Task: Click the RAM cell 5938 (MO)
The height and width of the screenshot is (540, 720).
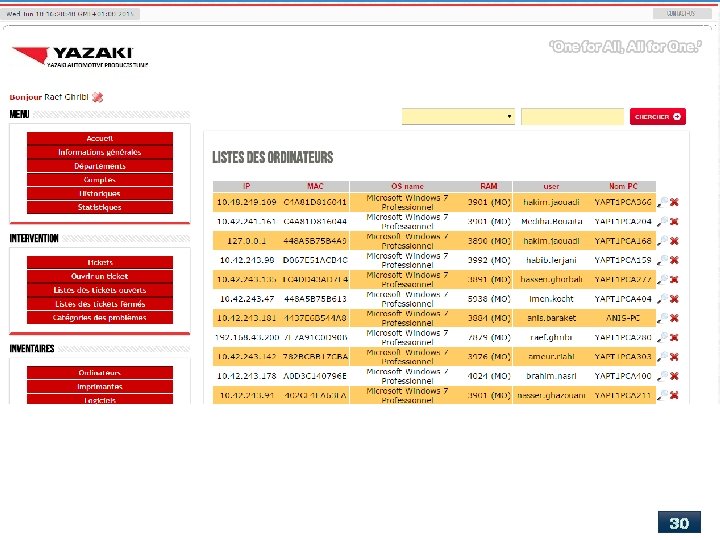Action: pos(489,298)
